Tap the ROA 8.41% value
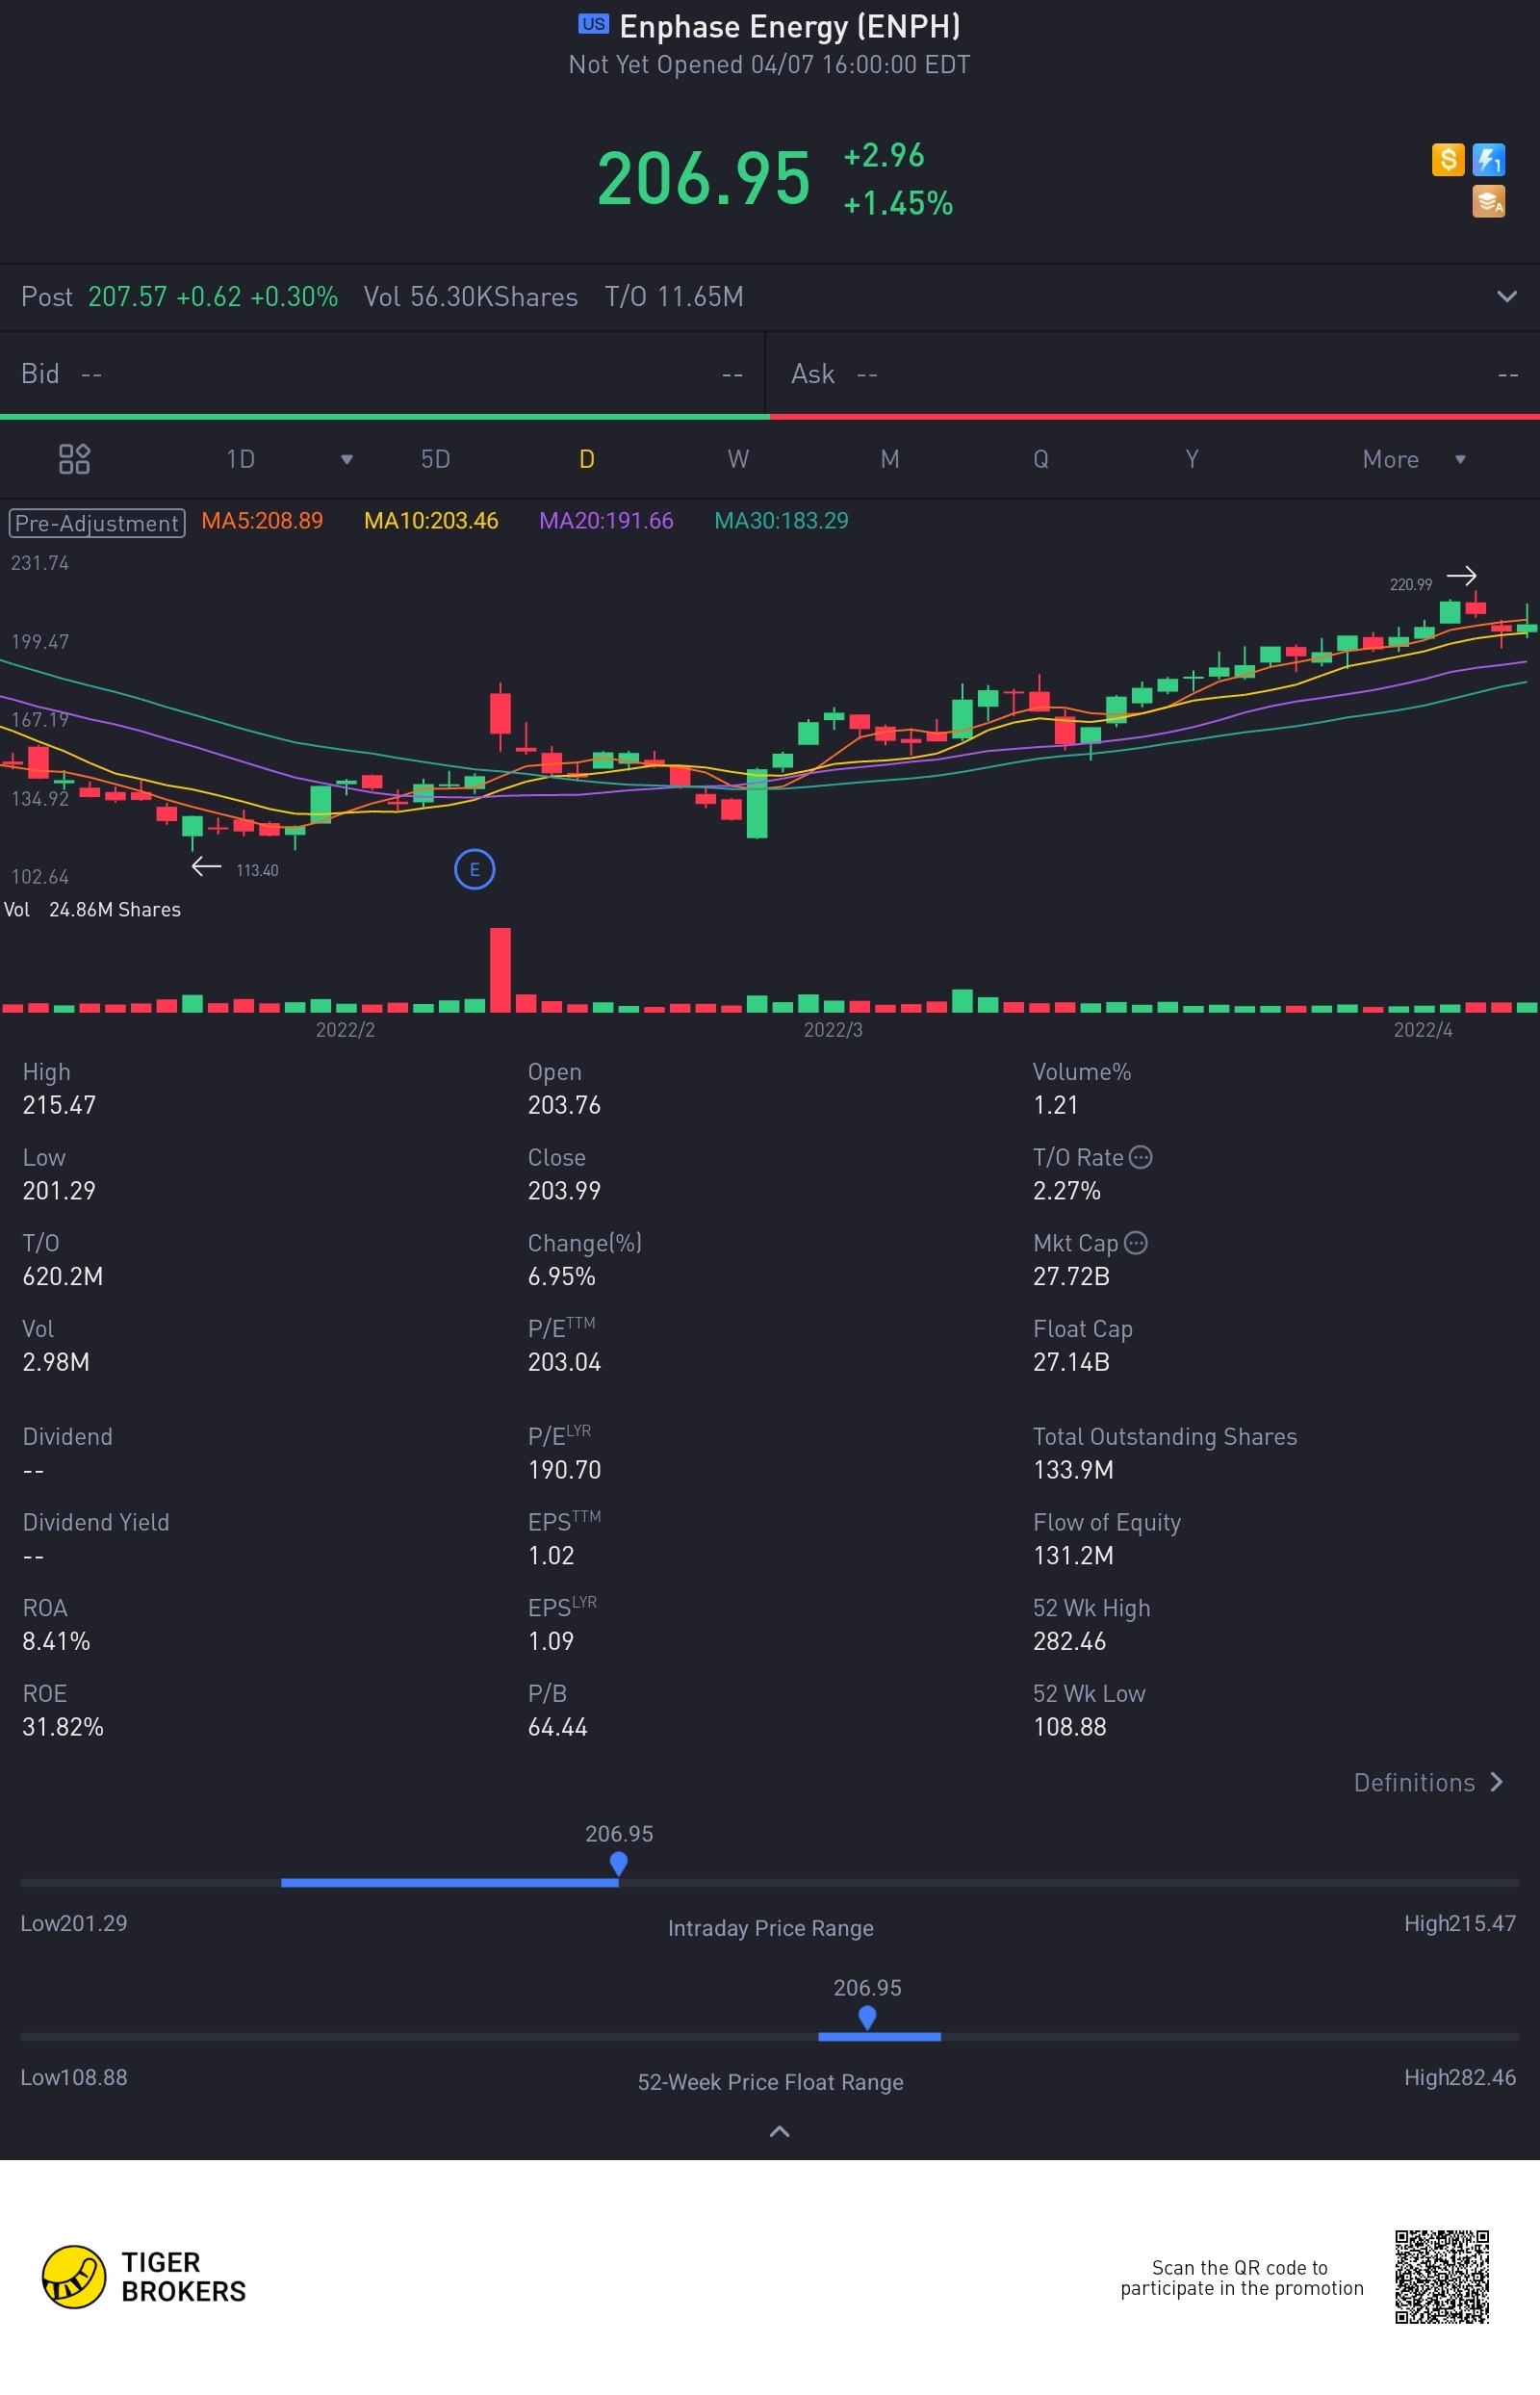Viewport: 1540px width, 2395px height. 56,1640
